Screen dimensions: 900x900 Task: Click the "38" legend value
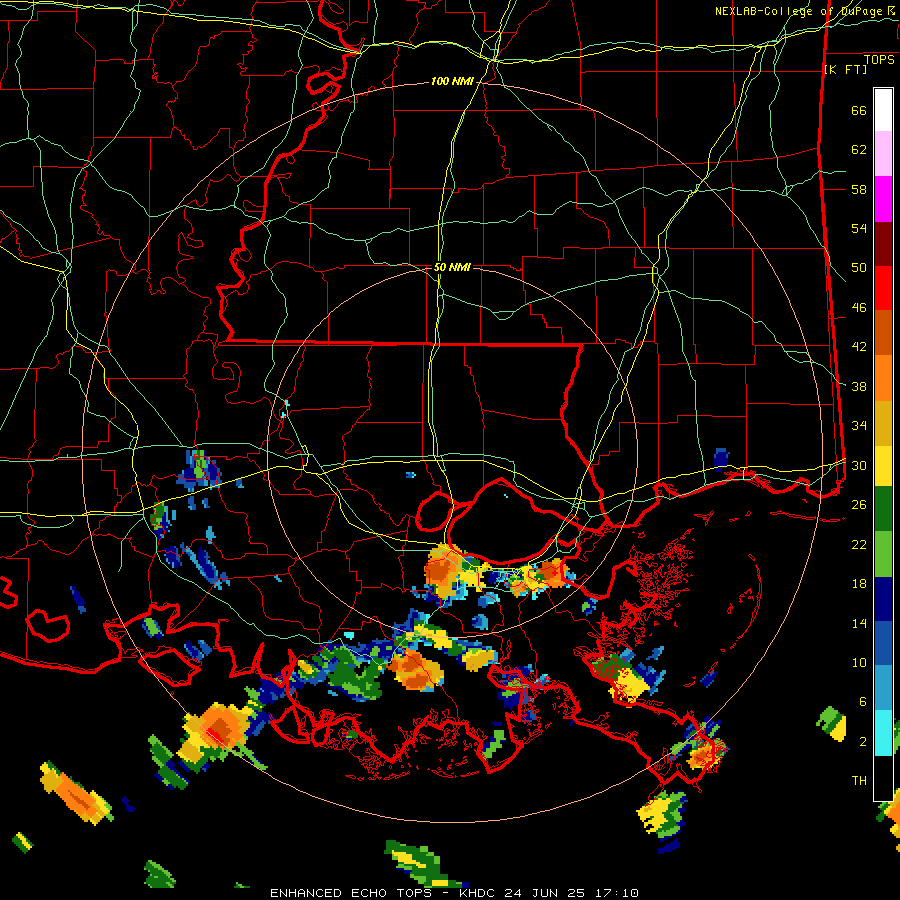click(x=859, y=386)
